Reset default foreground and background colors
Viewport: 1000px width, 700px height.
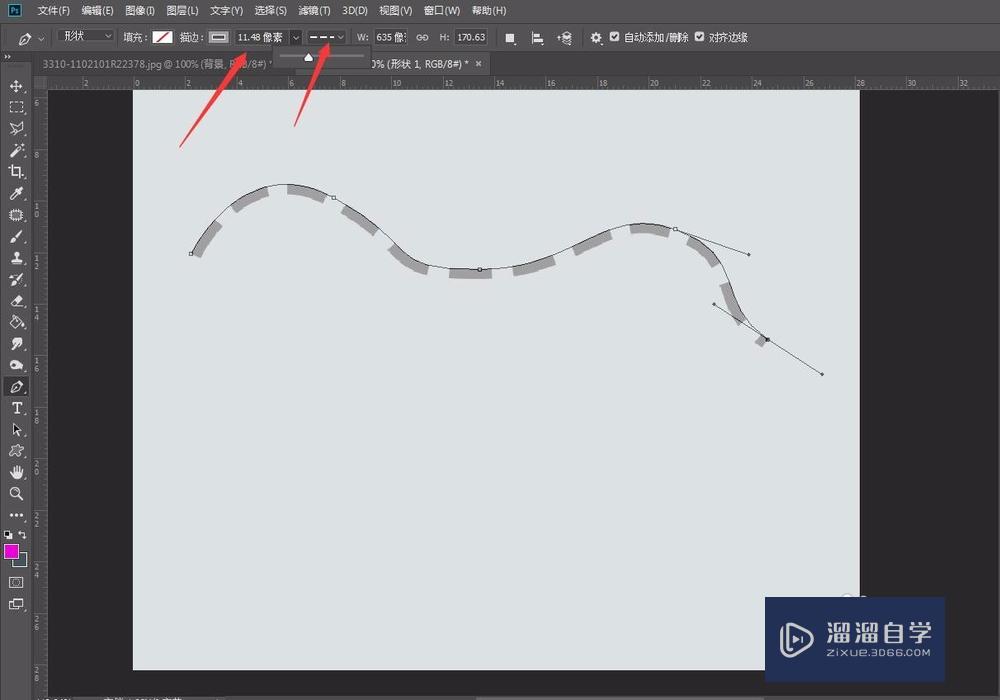pyautogui.click(x=8, y=535)
